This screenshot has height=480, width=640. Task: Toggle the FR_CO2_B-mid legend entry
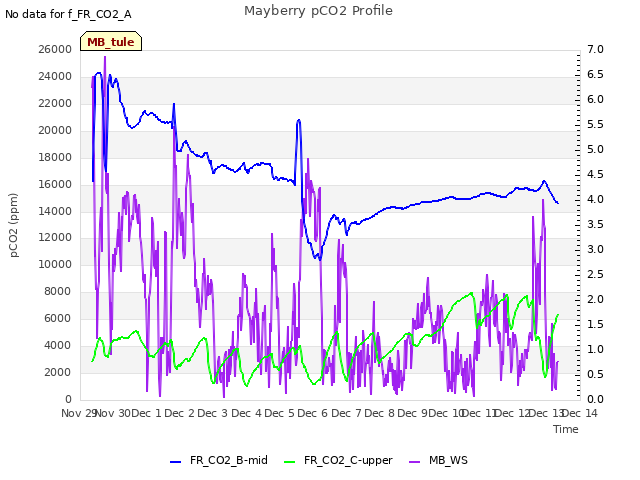click(219, 460)
